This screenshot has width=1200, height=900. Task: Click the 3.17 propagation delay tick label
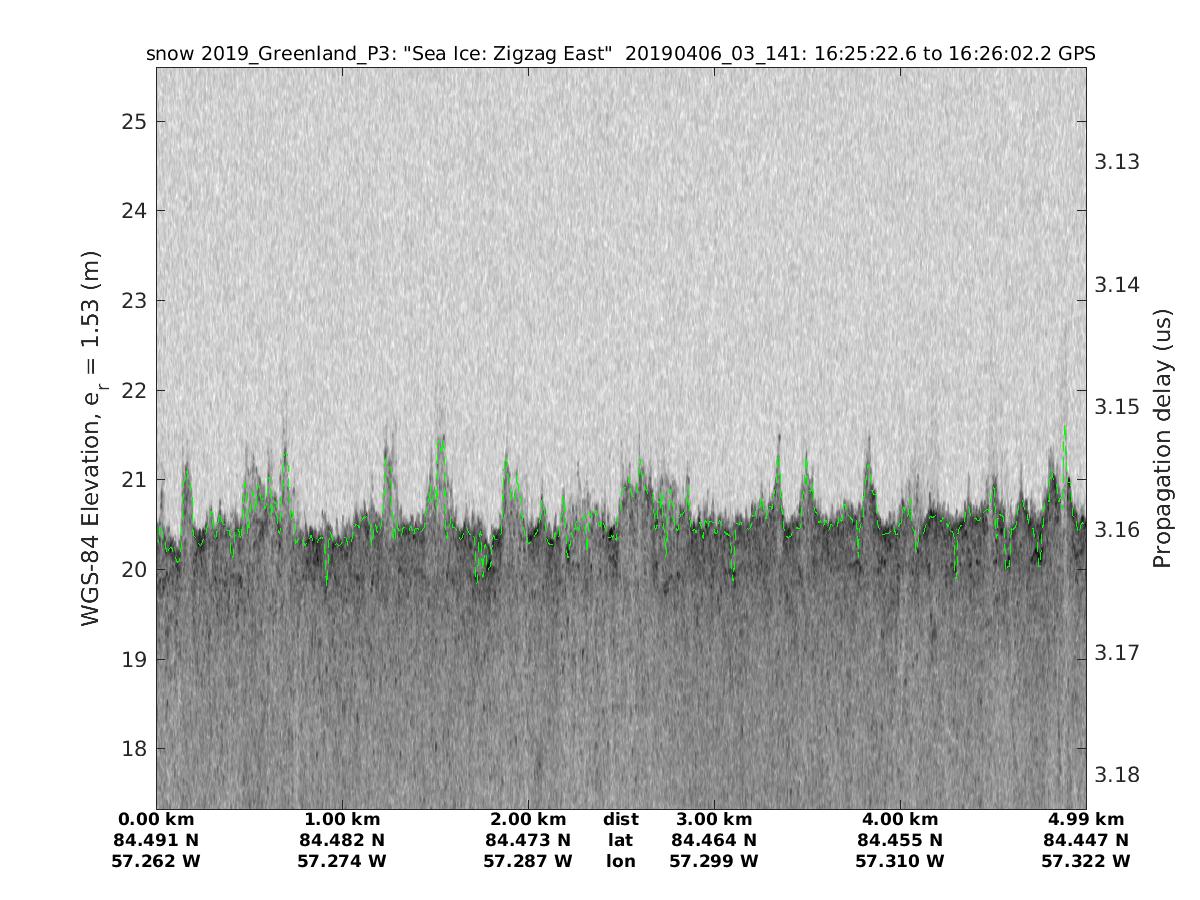click(1118, 653)
